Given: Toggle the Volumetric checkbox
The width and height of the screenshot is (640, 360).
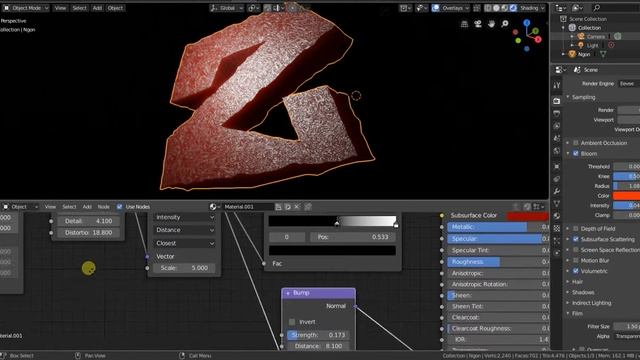Looking at the screenshot, I should 576,271.
